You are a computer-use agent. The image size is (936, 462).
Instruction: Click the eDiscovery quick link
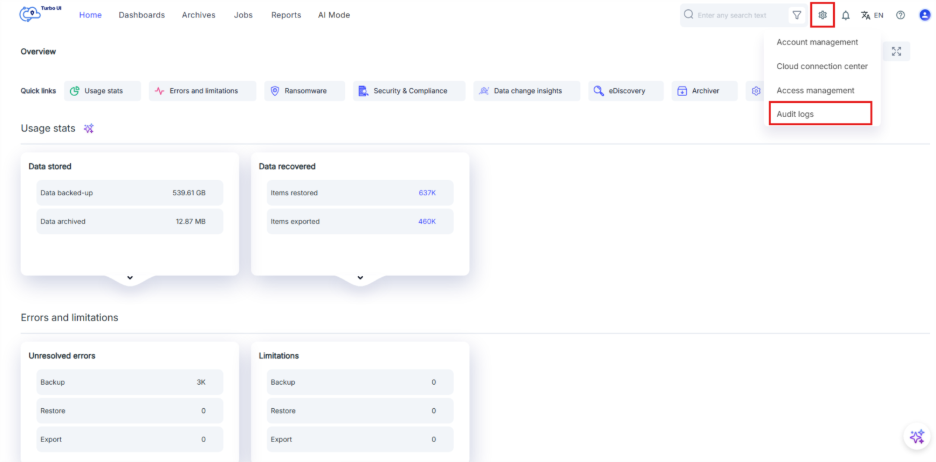626,91
